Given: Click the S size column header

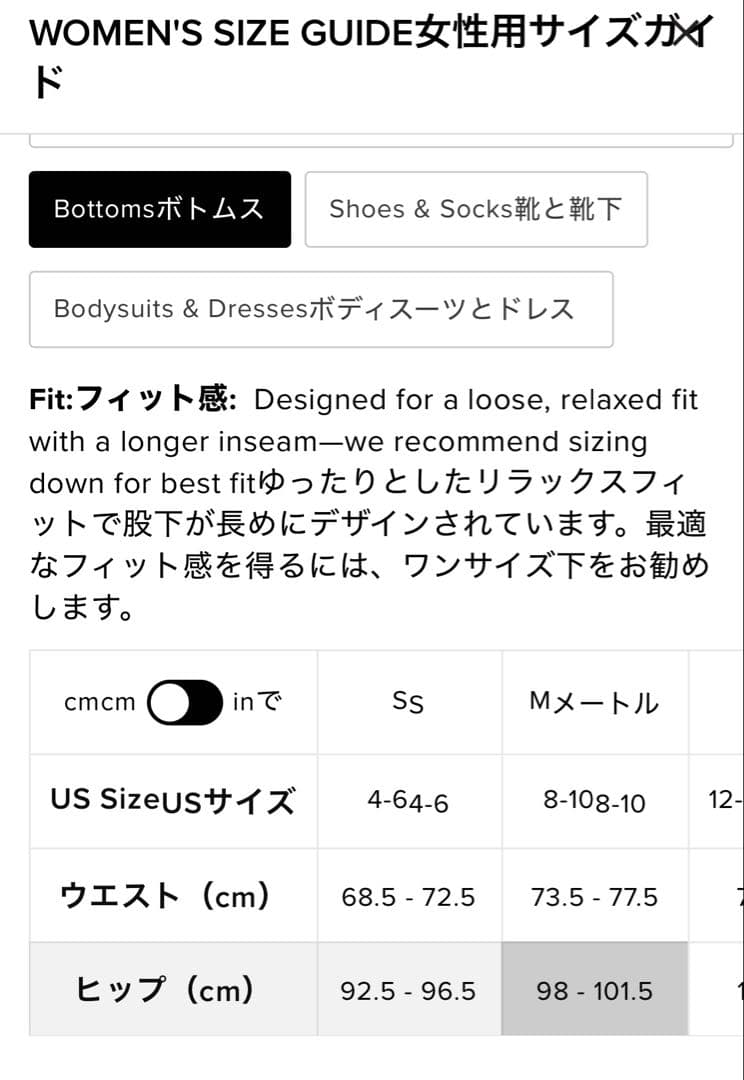Looking at the screenshot, I should coord(406,702).
